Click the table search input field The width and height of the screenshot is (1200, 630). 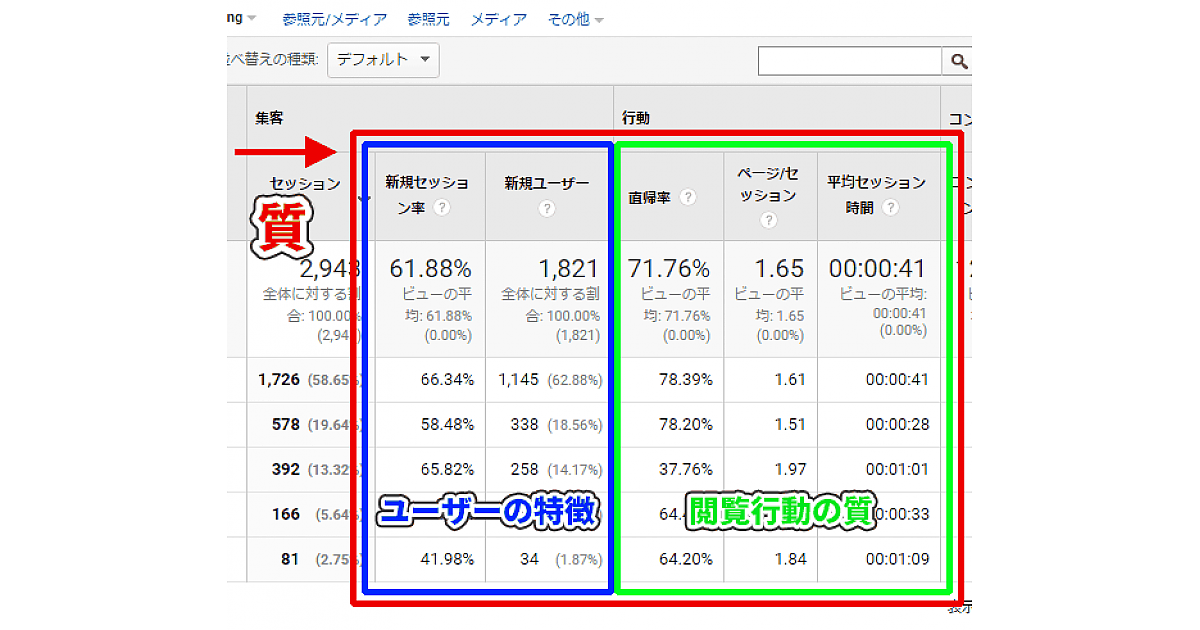point(850,62)
